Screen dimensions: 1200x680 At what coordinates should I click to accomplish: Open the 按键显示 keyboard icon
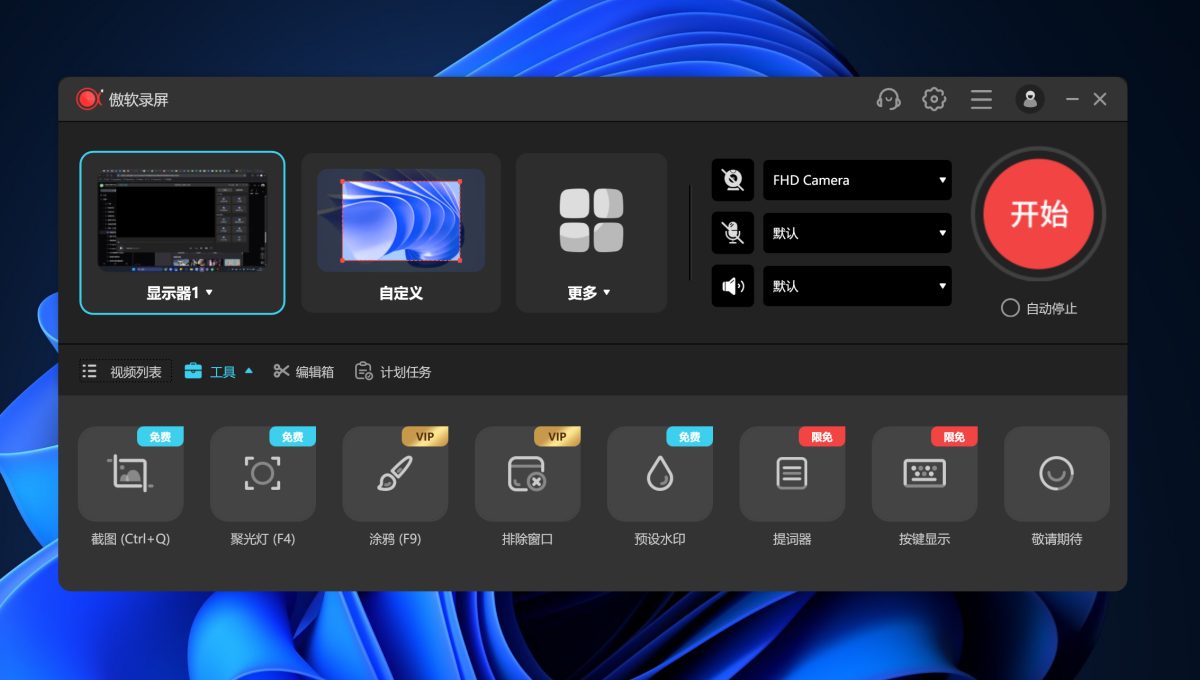(x=924, y=474)
